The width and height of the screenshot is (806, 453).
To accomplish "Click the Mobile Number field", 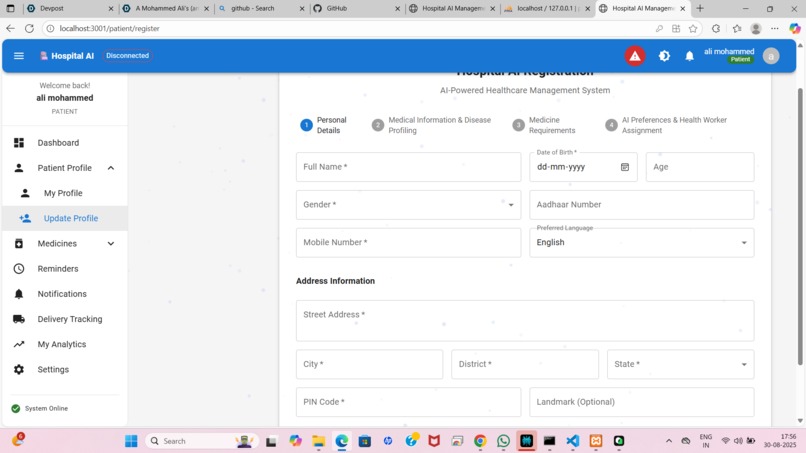I will (408, 242).
